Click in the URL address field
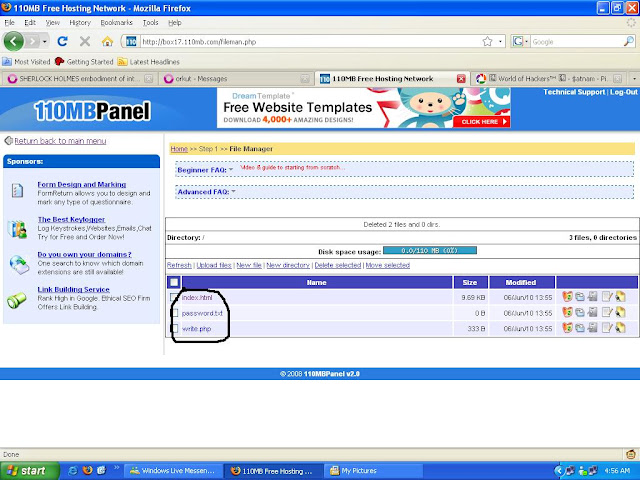The image size is (640, 480). click(310, 41)
